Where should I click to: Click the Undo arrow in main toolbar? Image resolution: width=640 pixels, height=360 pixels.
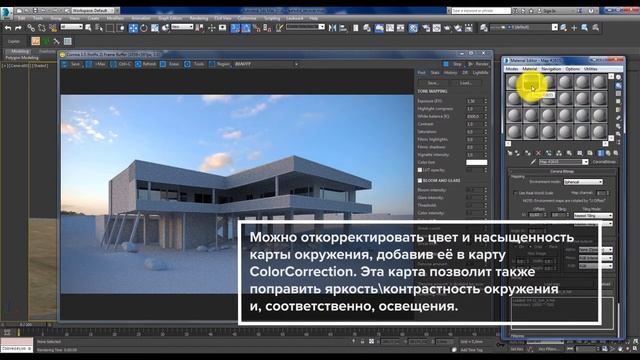[8, 28]
